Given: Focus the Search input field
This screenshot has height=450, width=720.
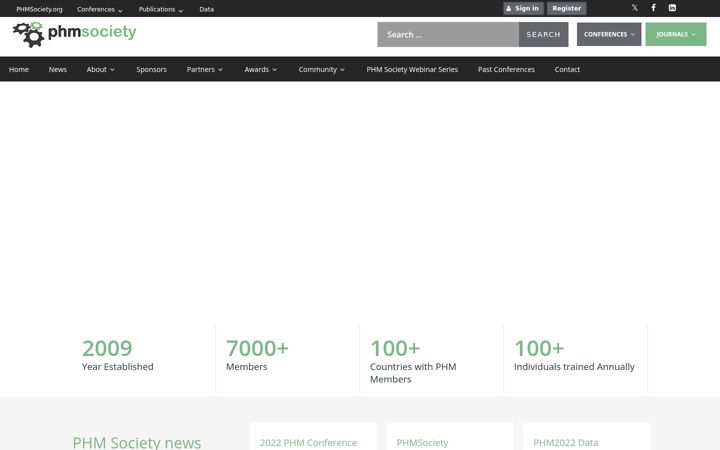Looking at the screenshot, I should pyautogui.click(x=448, y=34).
